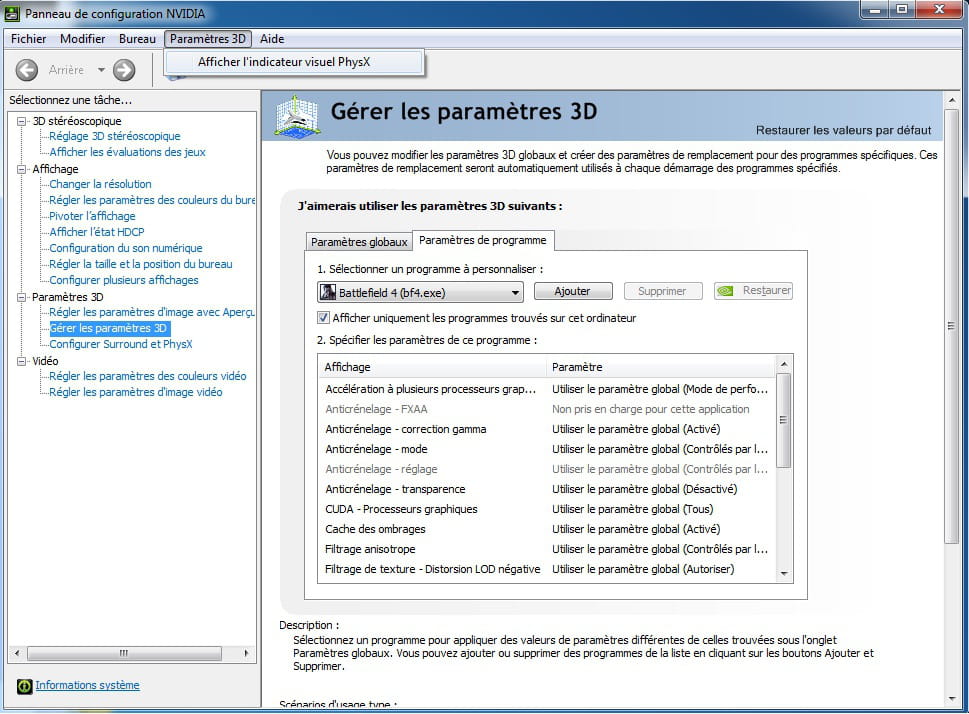969x714 pixels.
Task: Click the NVIDIA logo on the Restaurer button
Action: point(727,291)
